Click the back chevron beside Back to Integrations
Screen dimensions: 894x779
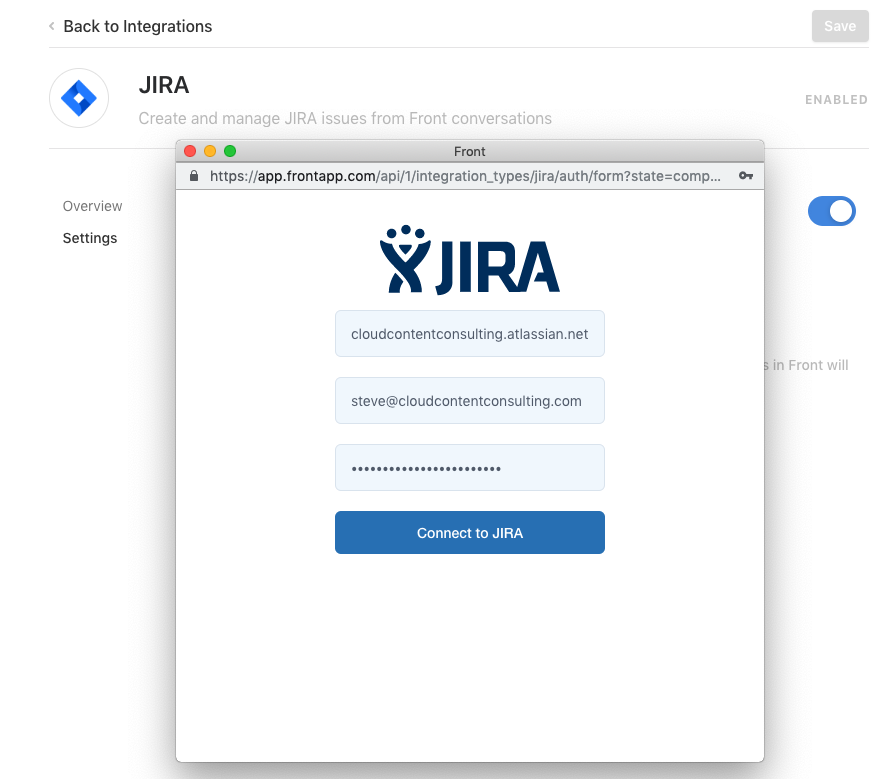pyautogui.click(x=52, y=26)
